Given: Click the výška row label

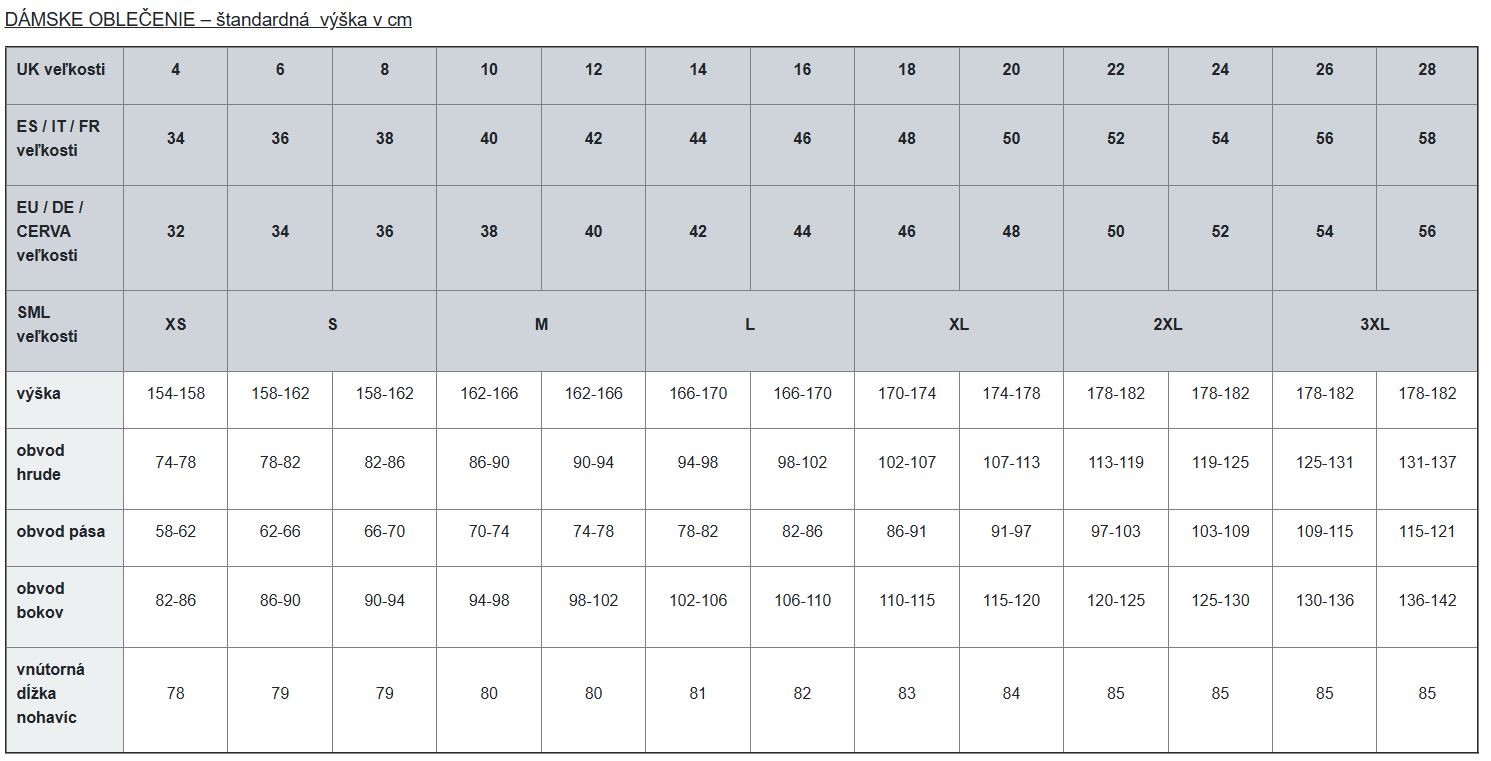Looking at the screenshot, I should 64,400.
